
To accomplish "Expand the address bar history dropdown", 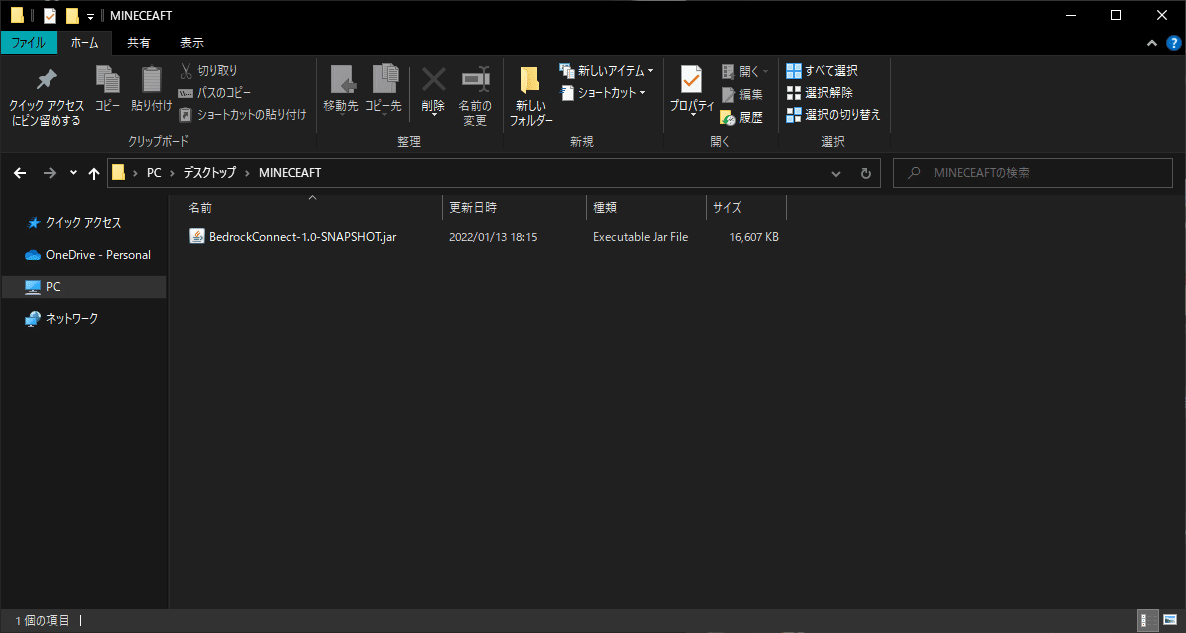I will (x=836, y=173).
